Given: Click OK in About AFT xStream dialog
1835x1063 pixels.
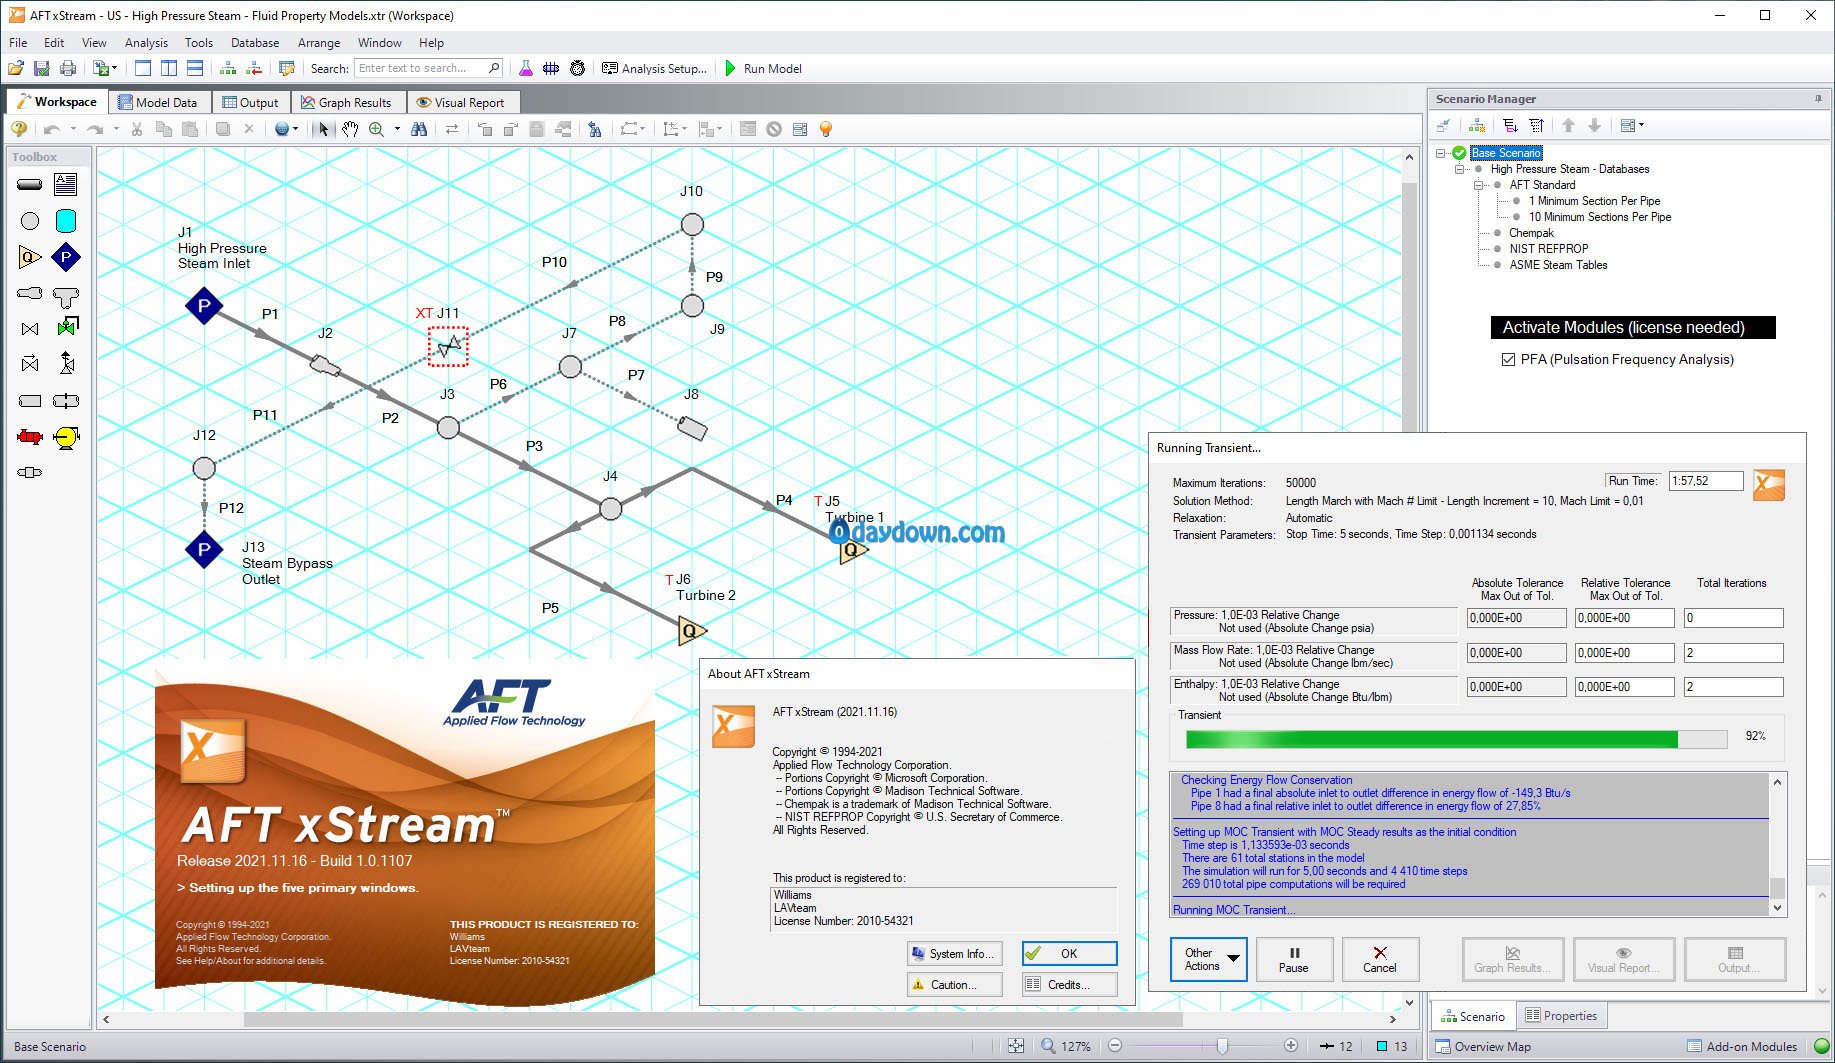Looking at the screenshot, I should (1068, 953).
